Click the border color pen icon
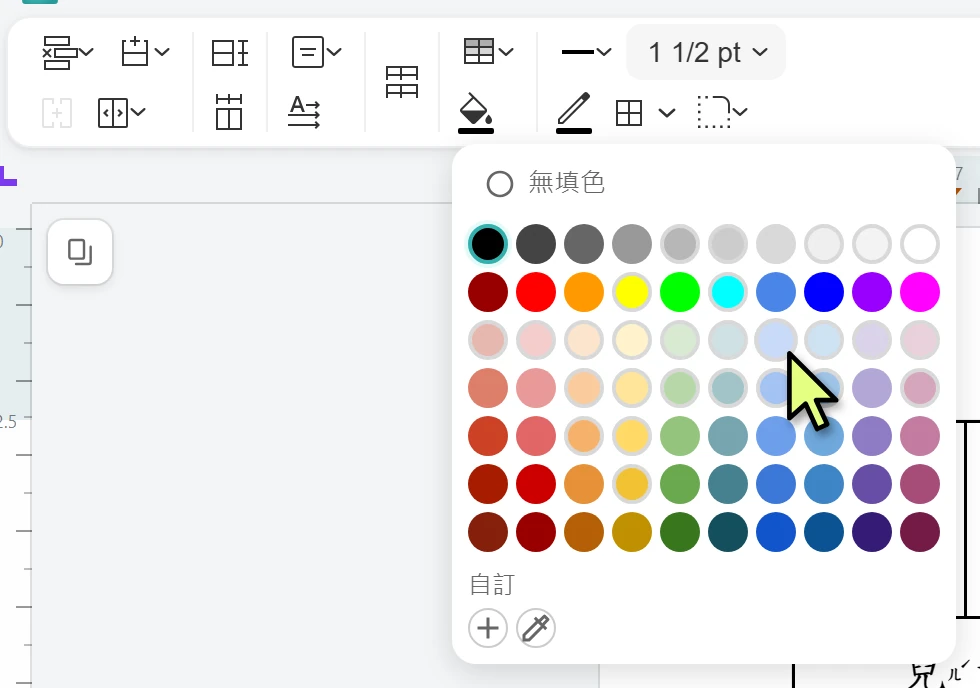Screen dimensions: 980x688 574,112
